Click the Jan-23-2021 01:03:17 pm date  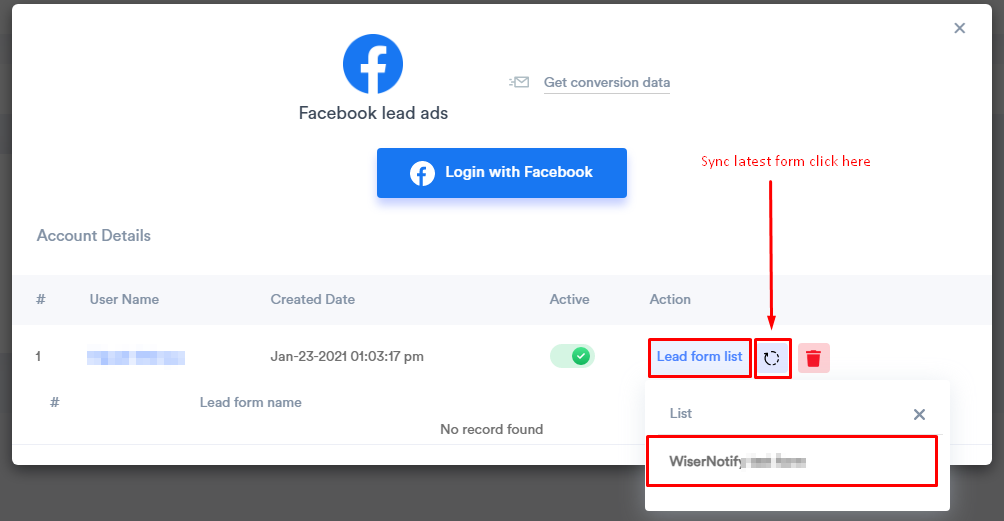pos(347,357)
